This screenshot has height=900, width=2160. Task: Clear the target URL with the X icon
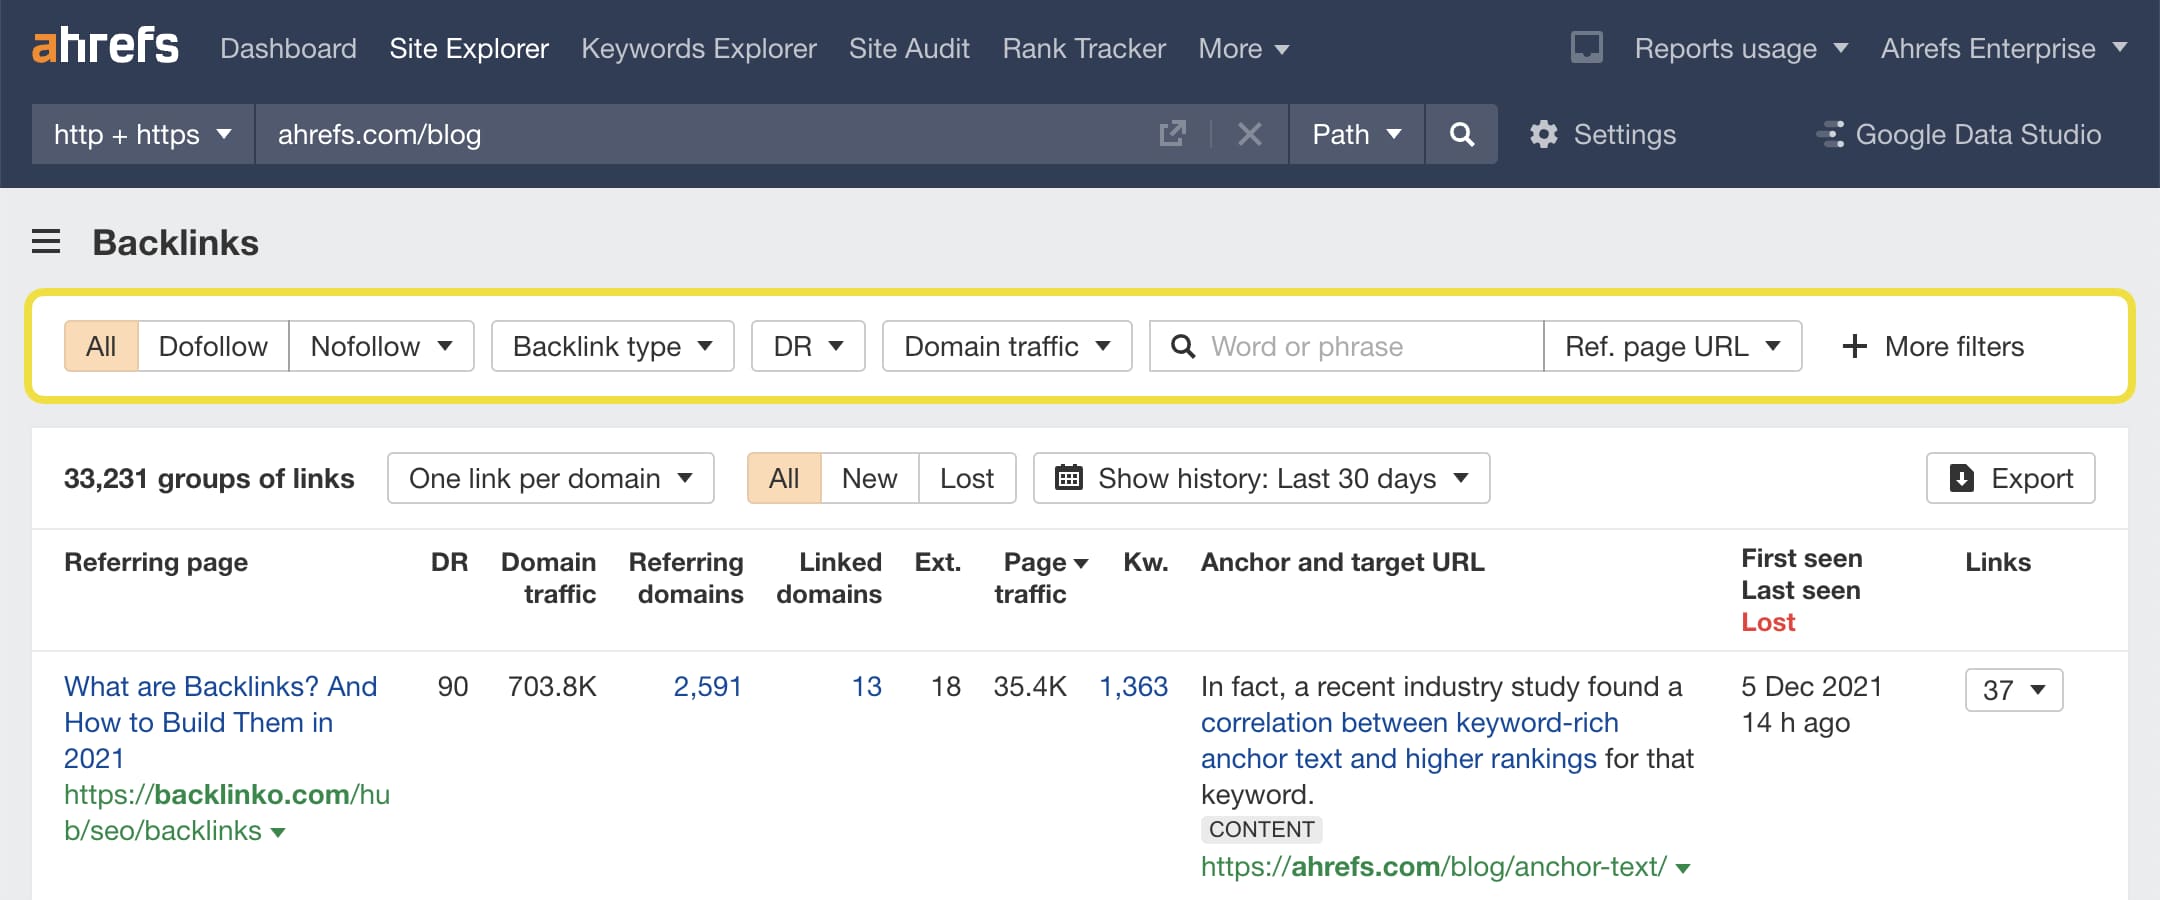(x=1250, y=134)
